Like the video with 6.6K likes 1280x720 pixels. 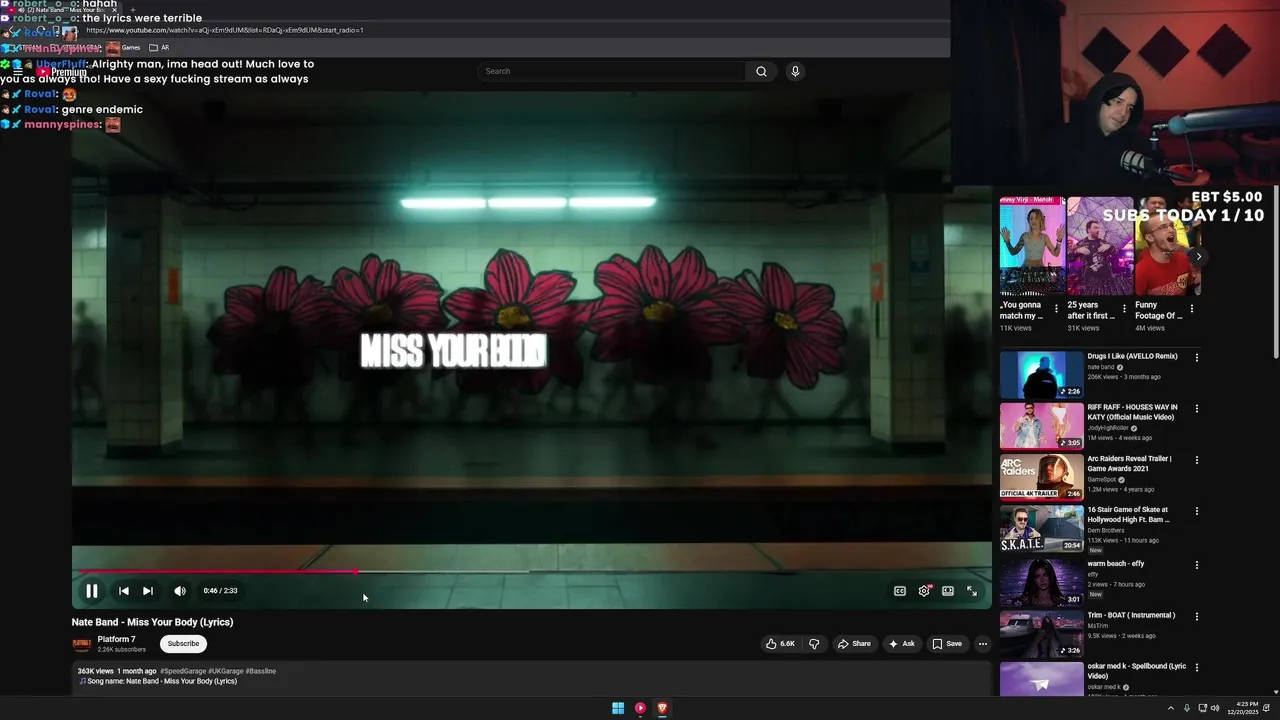tap(780, 644)
